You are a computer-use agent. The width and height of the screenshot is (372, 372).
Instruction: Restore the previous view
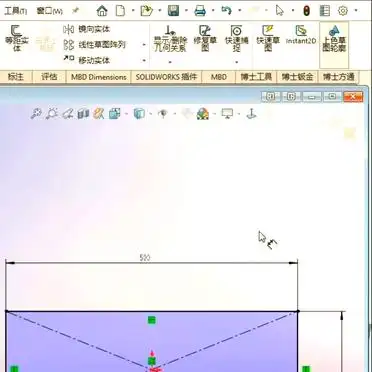68,114
